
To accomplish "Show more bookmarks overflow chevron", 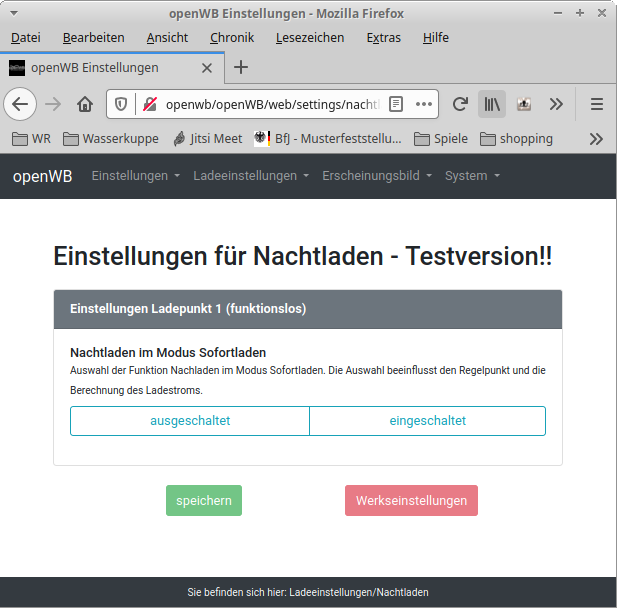I will point(596,139).
